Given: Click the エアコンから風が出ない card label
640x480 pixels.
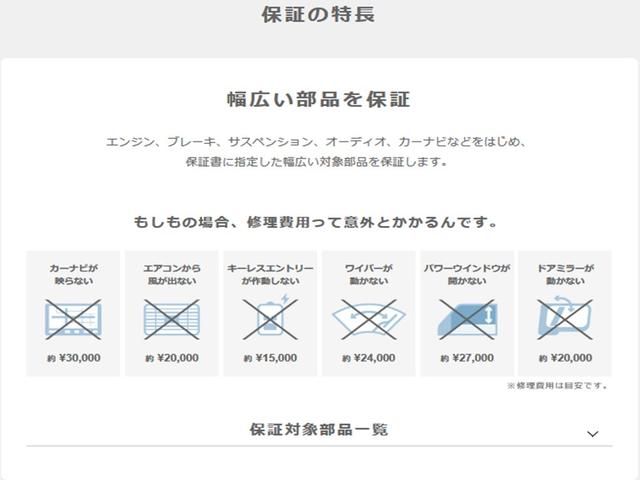Looking at the screenshot, I should click(x=171, y=275).
